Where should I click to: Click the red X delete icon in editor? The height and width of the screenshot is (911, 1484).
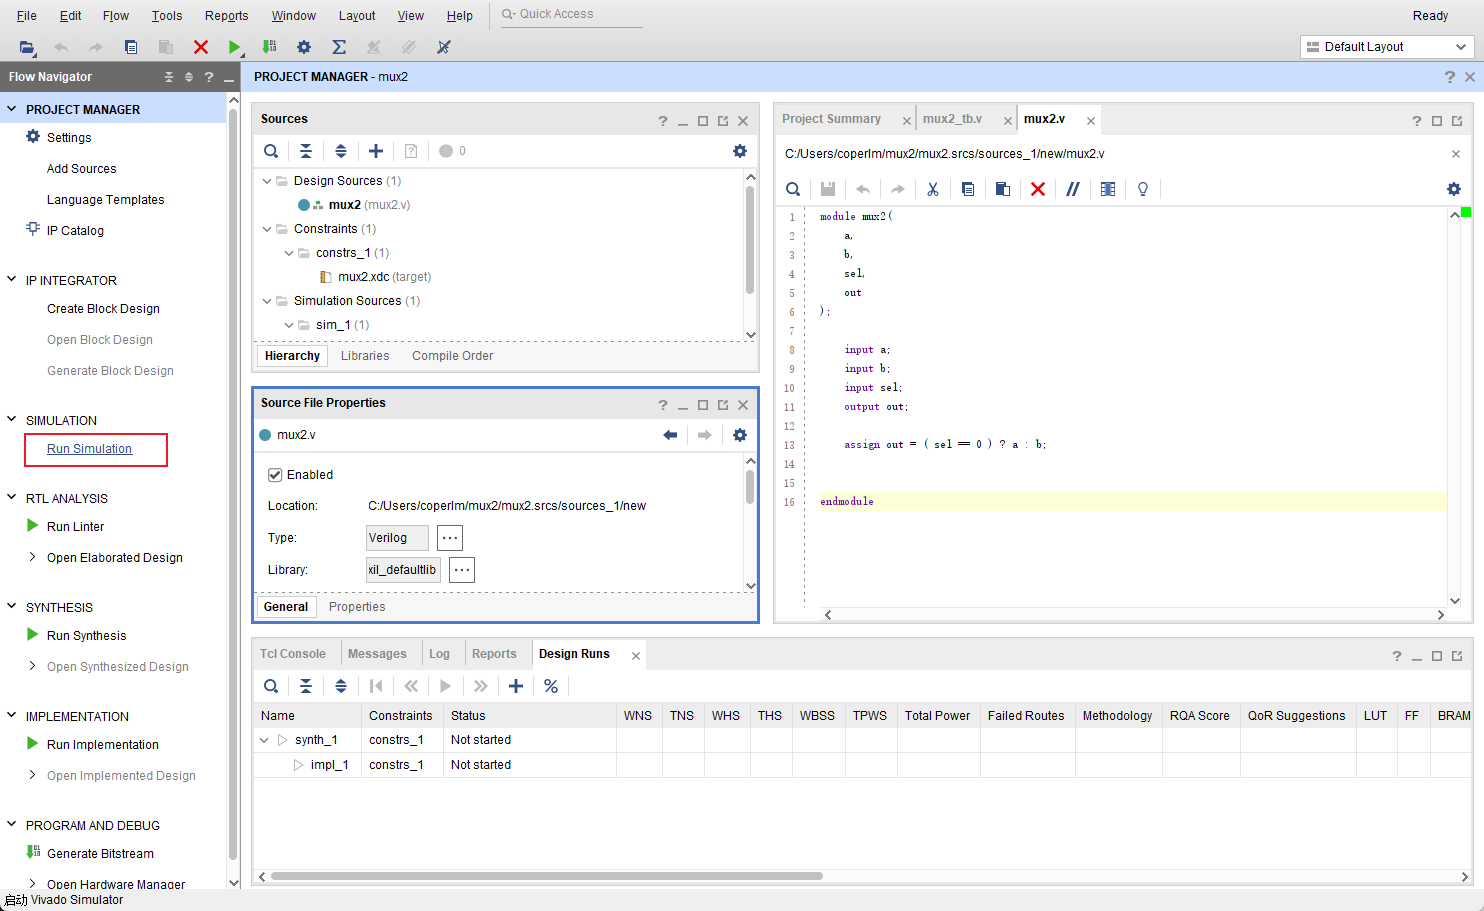tap(1038, 189)
